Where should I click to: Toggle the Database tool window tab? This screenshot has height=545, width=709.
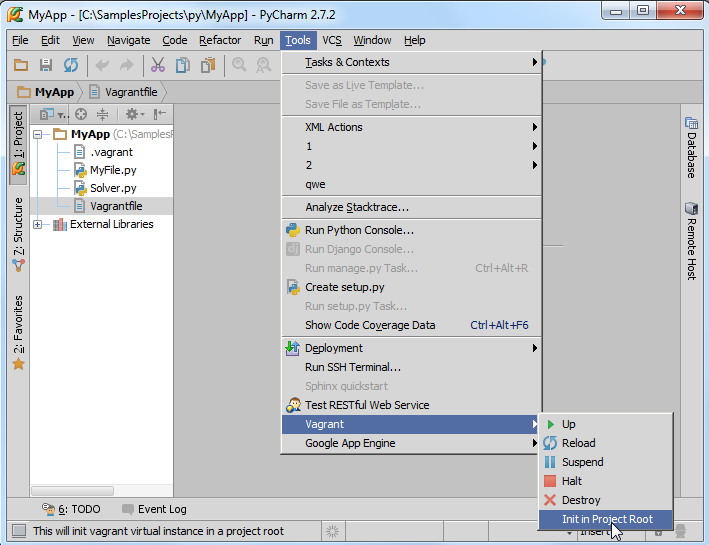[691, 147]
